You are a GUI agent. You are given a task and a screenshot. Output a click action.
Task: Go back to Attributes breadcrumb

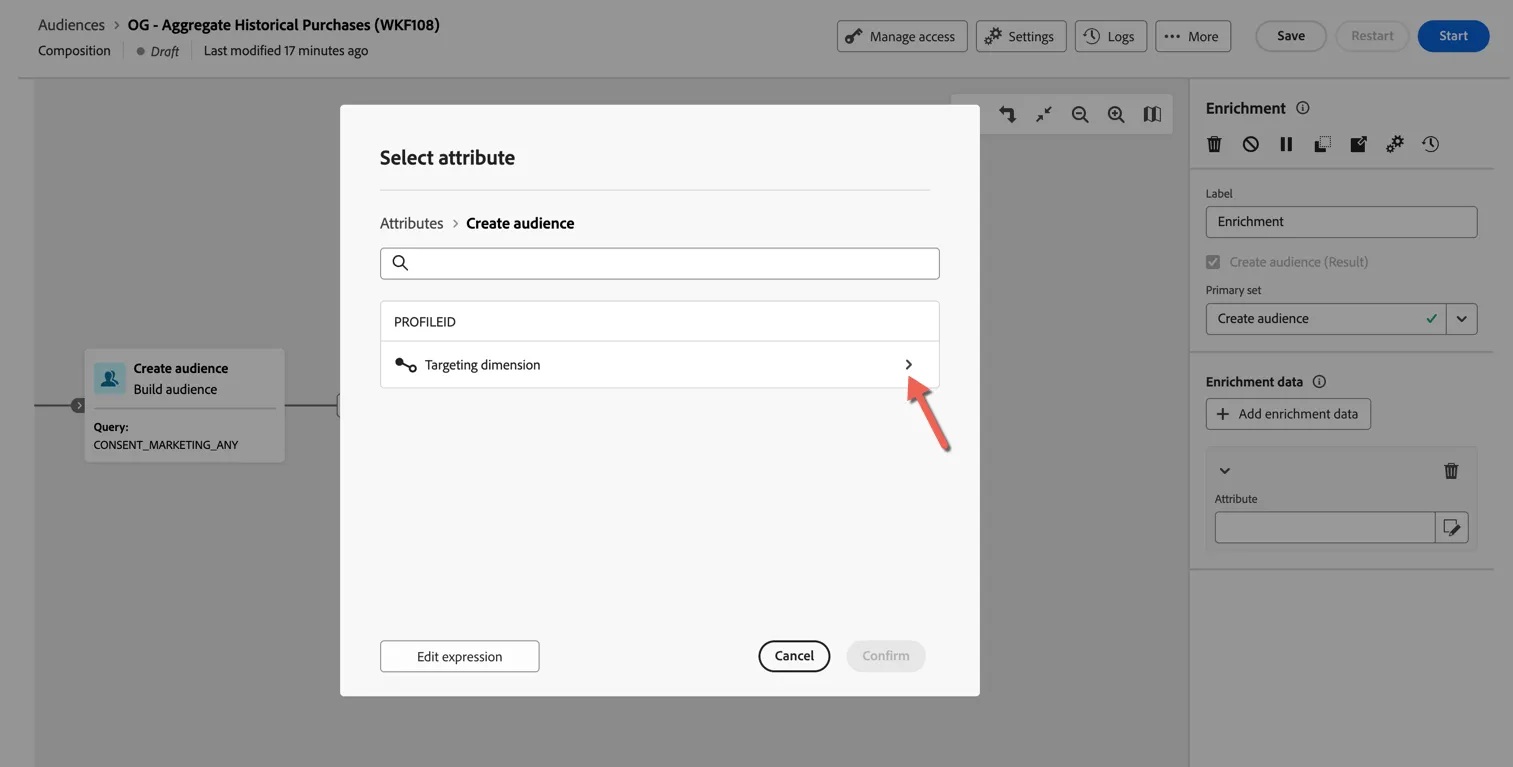411,223
